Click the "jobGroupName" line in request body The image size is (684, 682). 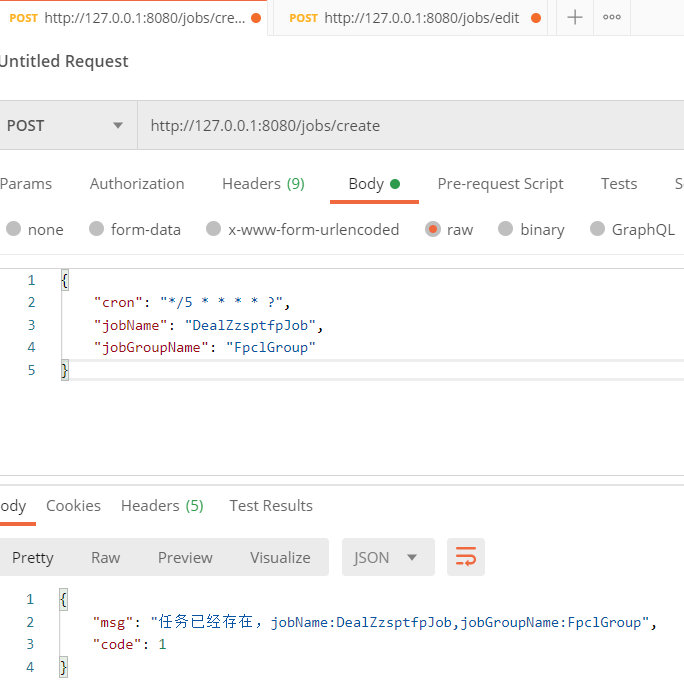[205, 347]
